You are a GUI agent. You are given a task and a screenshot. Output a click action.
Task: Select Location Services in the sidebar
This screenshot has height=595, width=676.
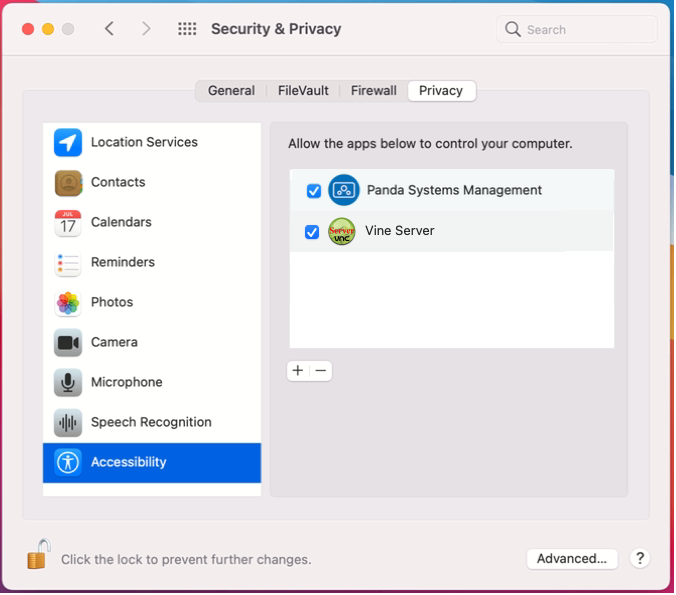click(x=152, y=142)
